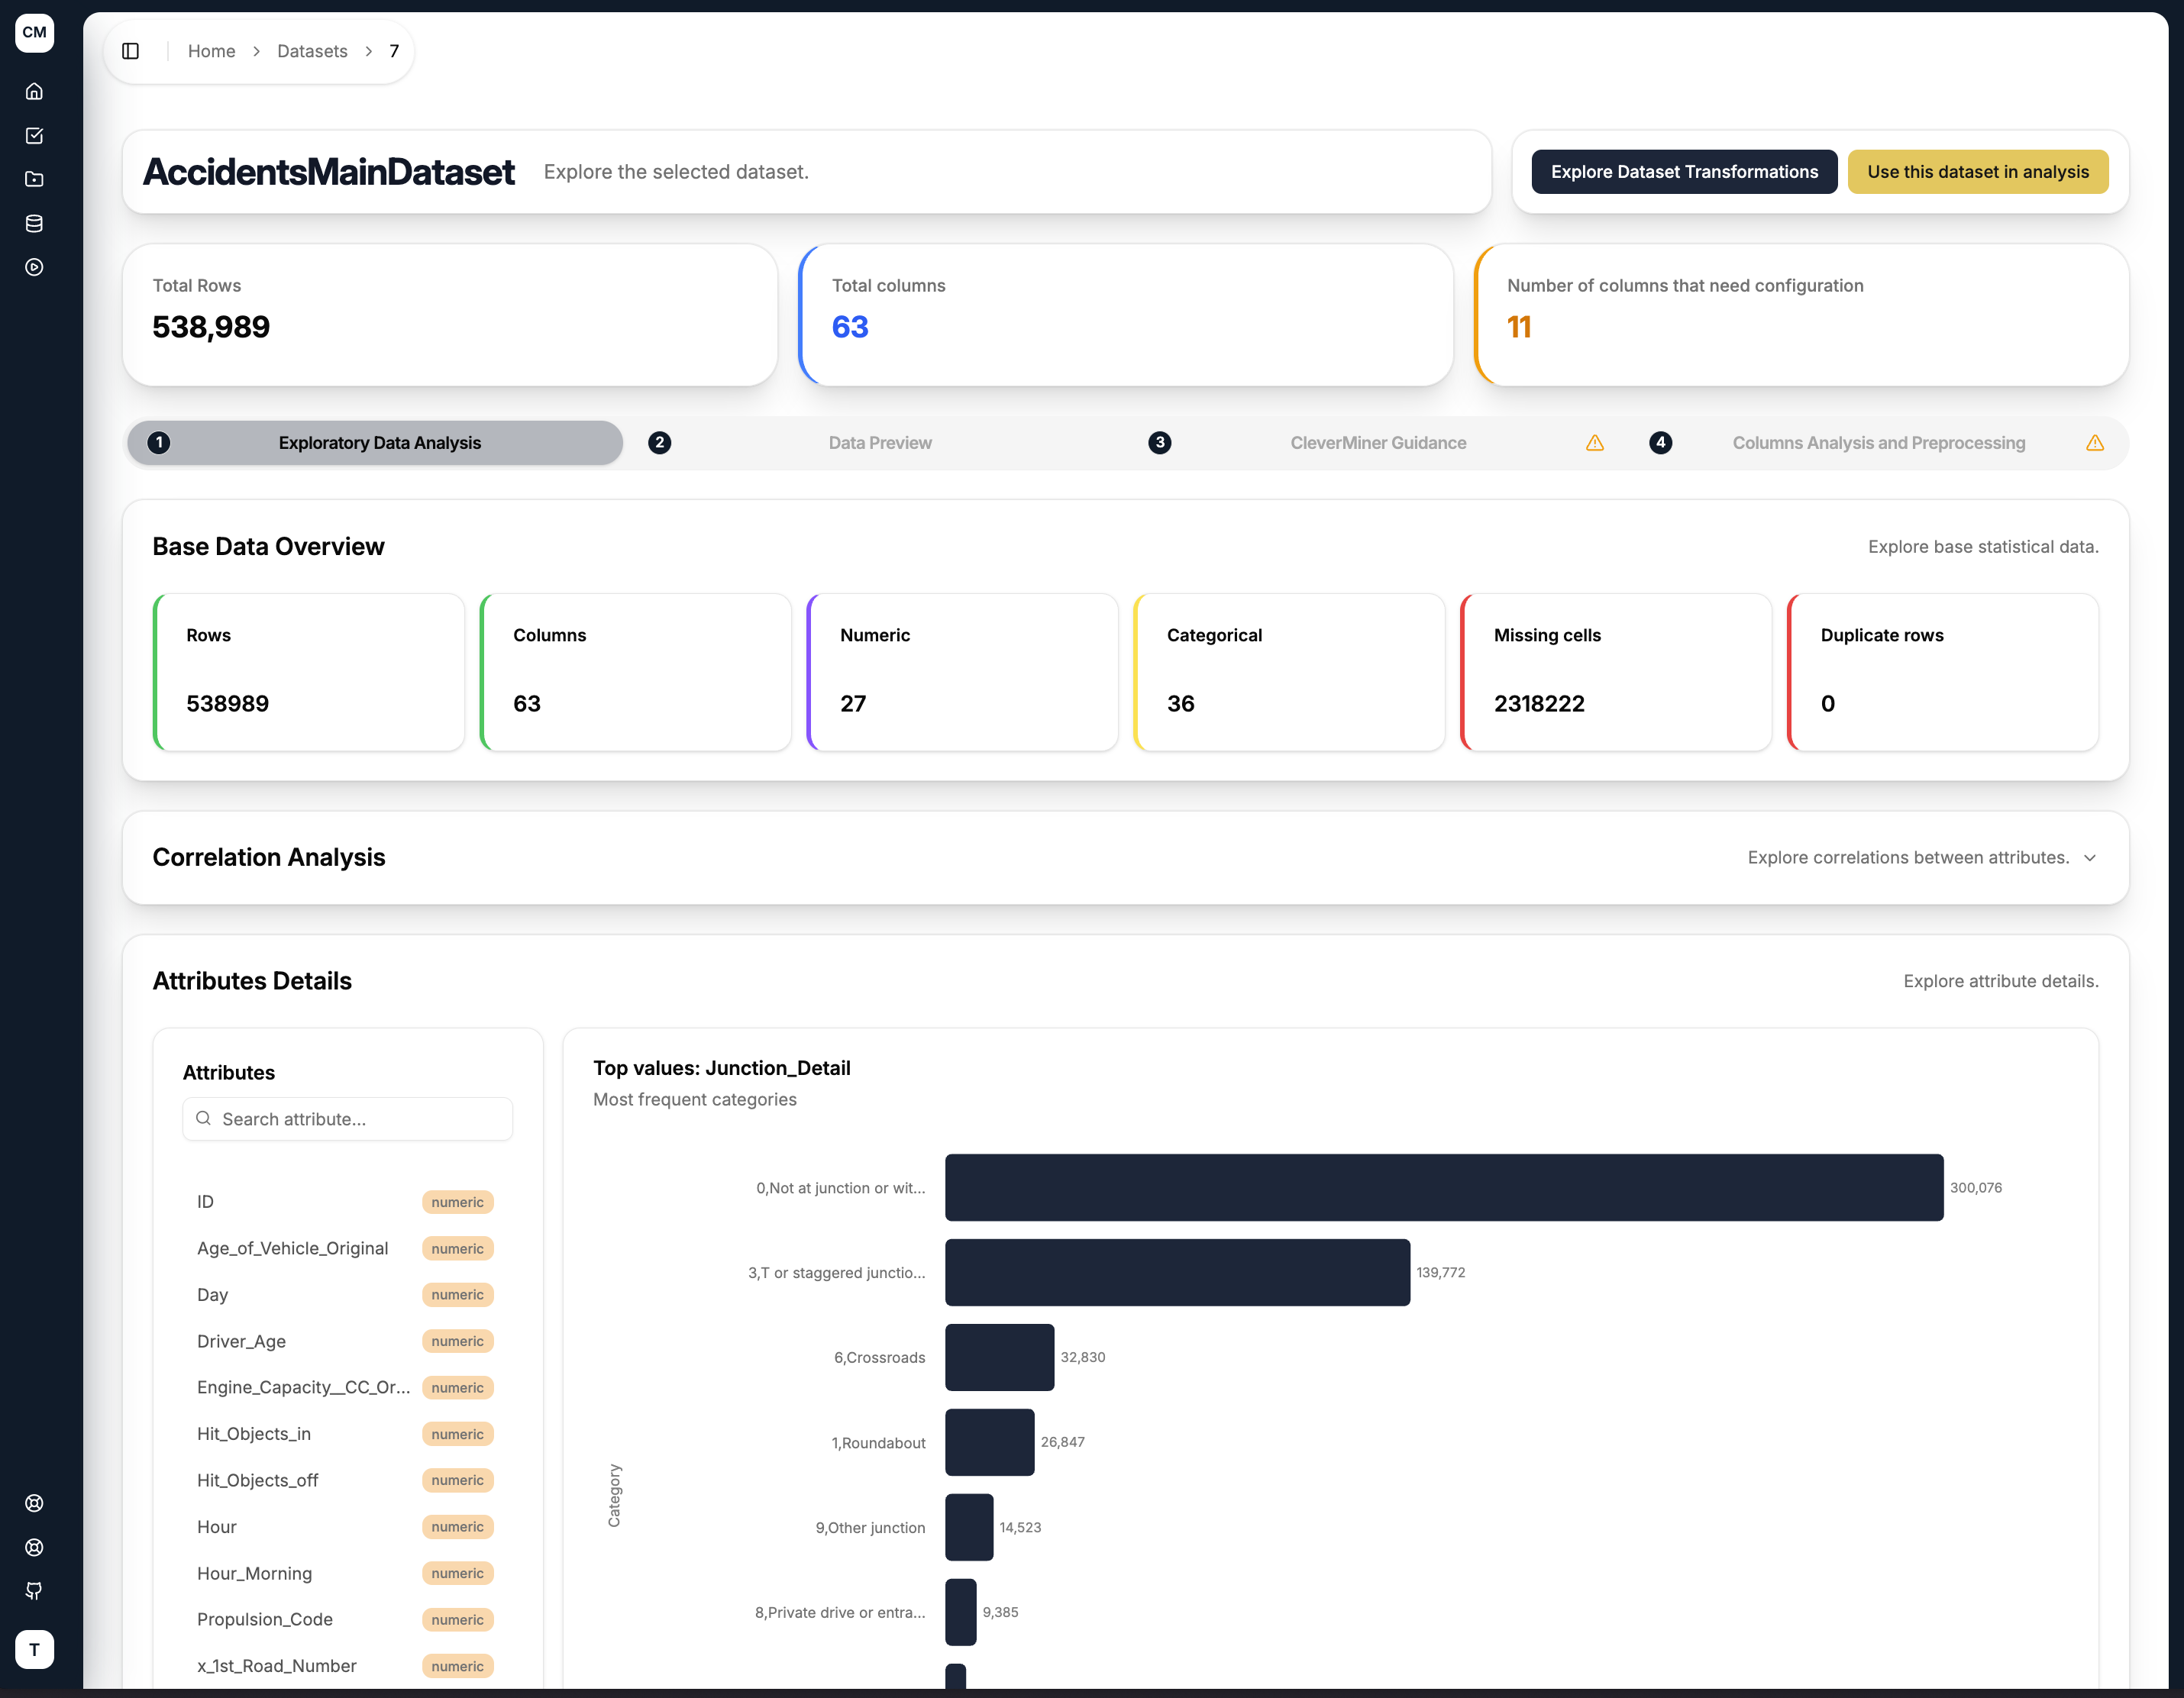This screenshot has height=1698, width=2184.
Task: Open the folder icon in the sidebar
Action: click(x=34, y=179)
